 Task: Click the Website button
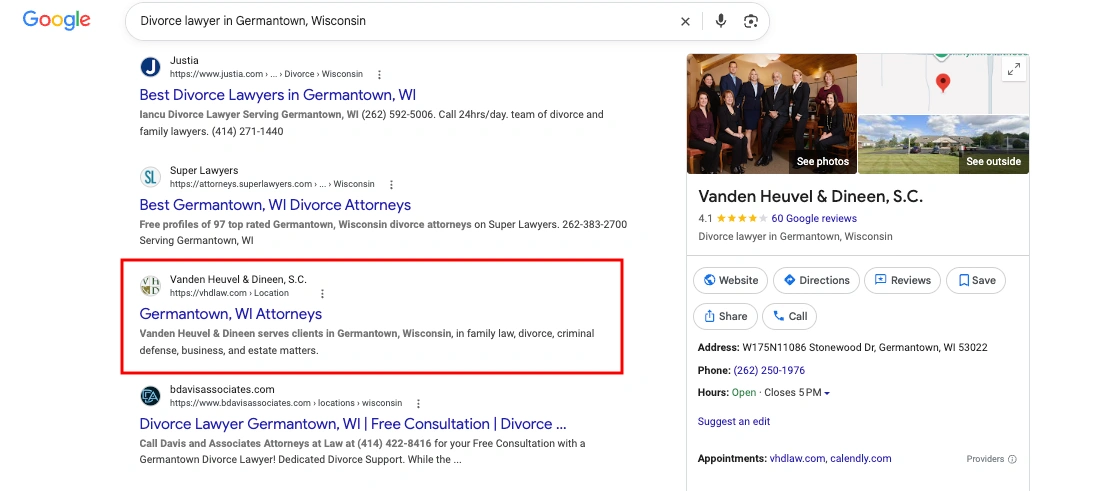[x=730, y=280]
